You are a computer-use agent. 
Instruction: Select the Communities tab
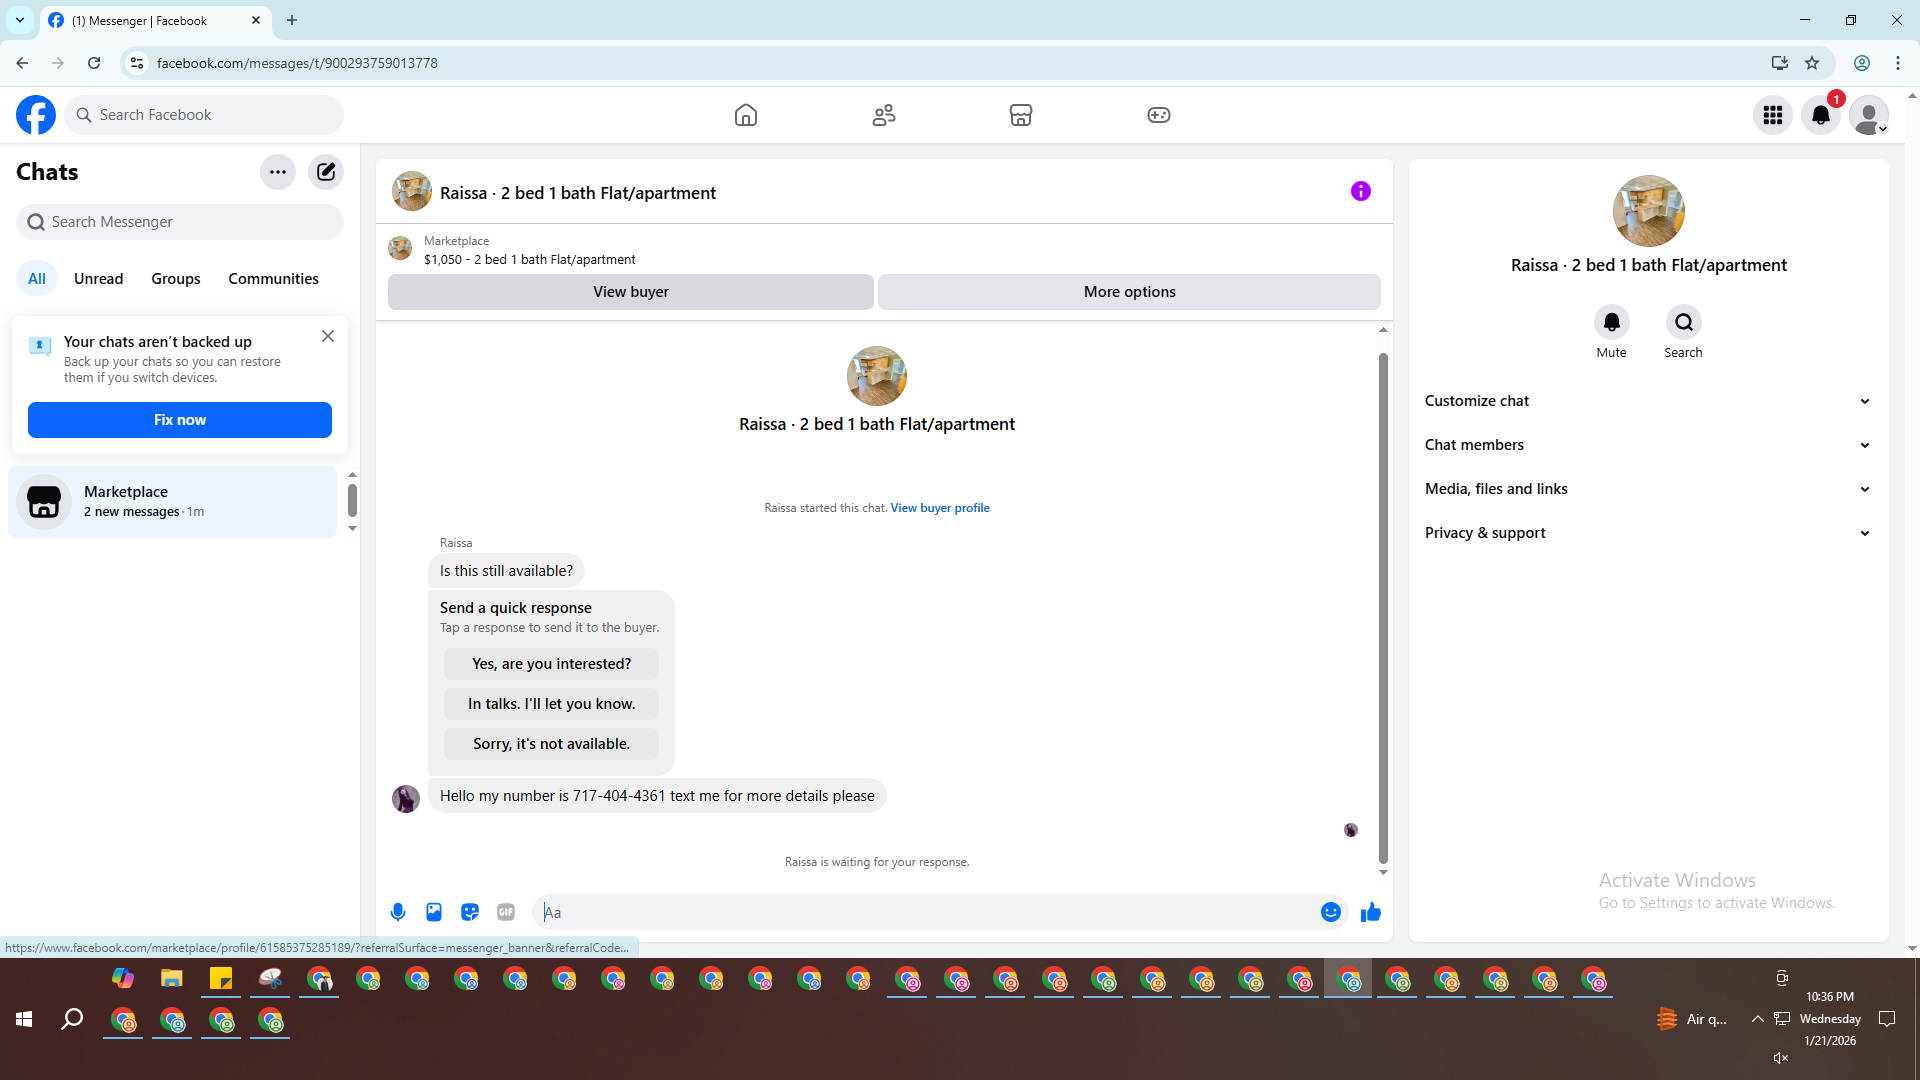click(273, 279)
